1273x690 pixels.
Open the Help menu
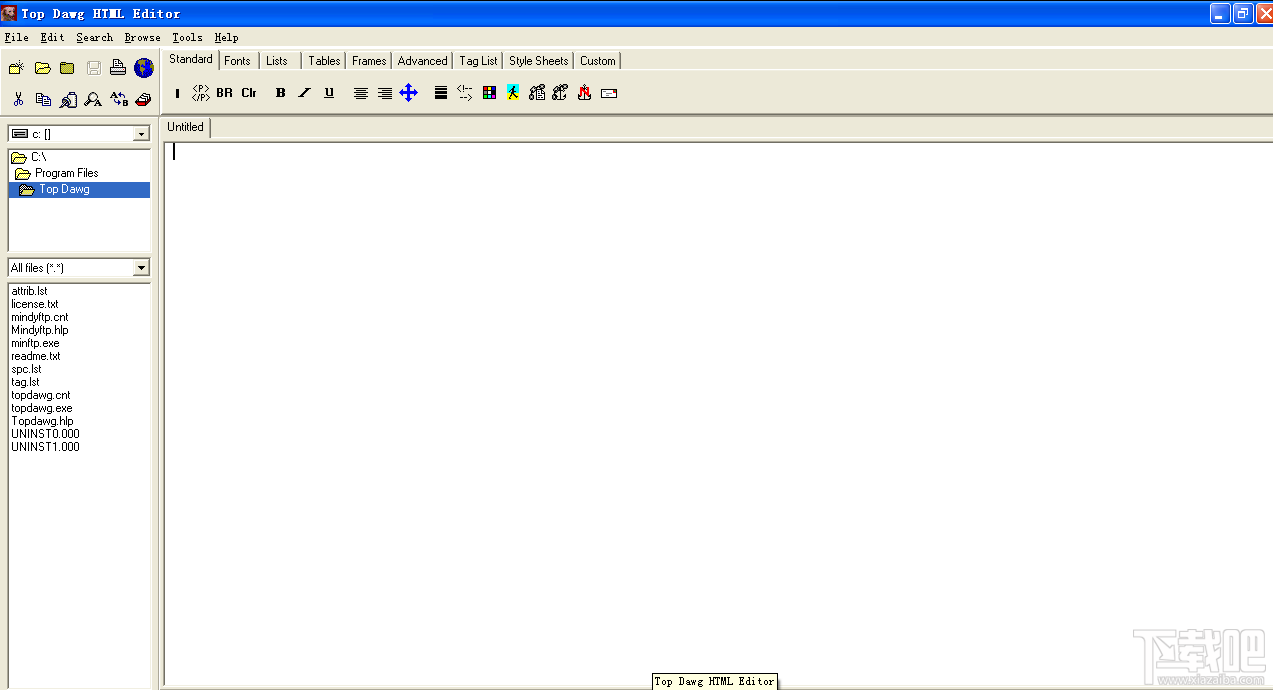pyautogui.click(x=226, y=38)
